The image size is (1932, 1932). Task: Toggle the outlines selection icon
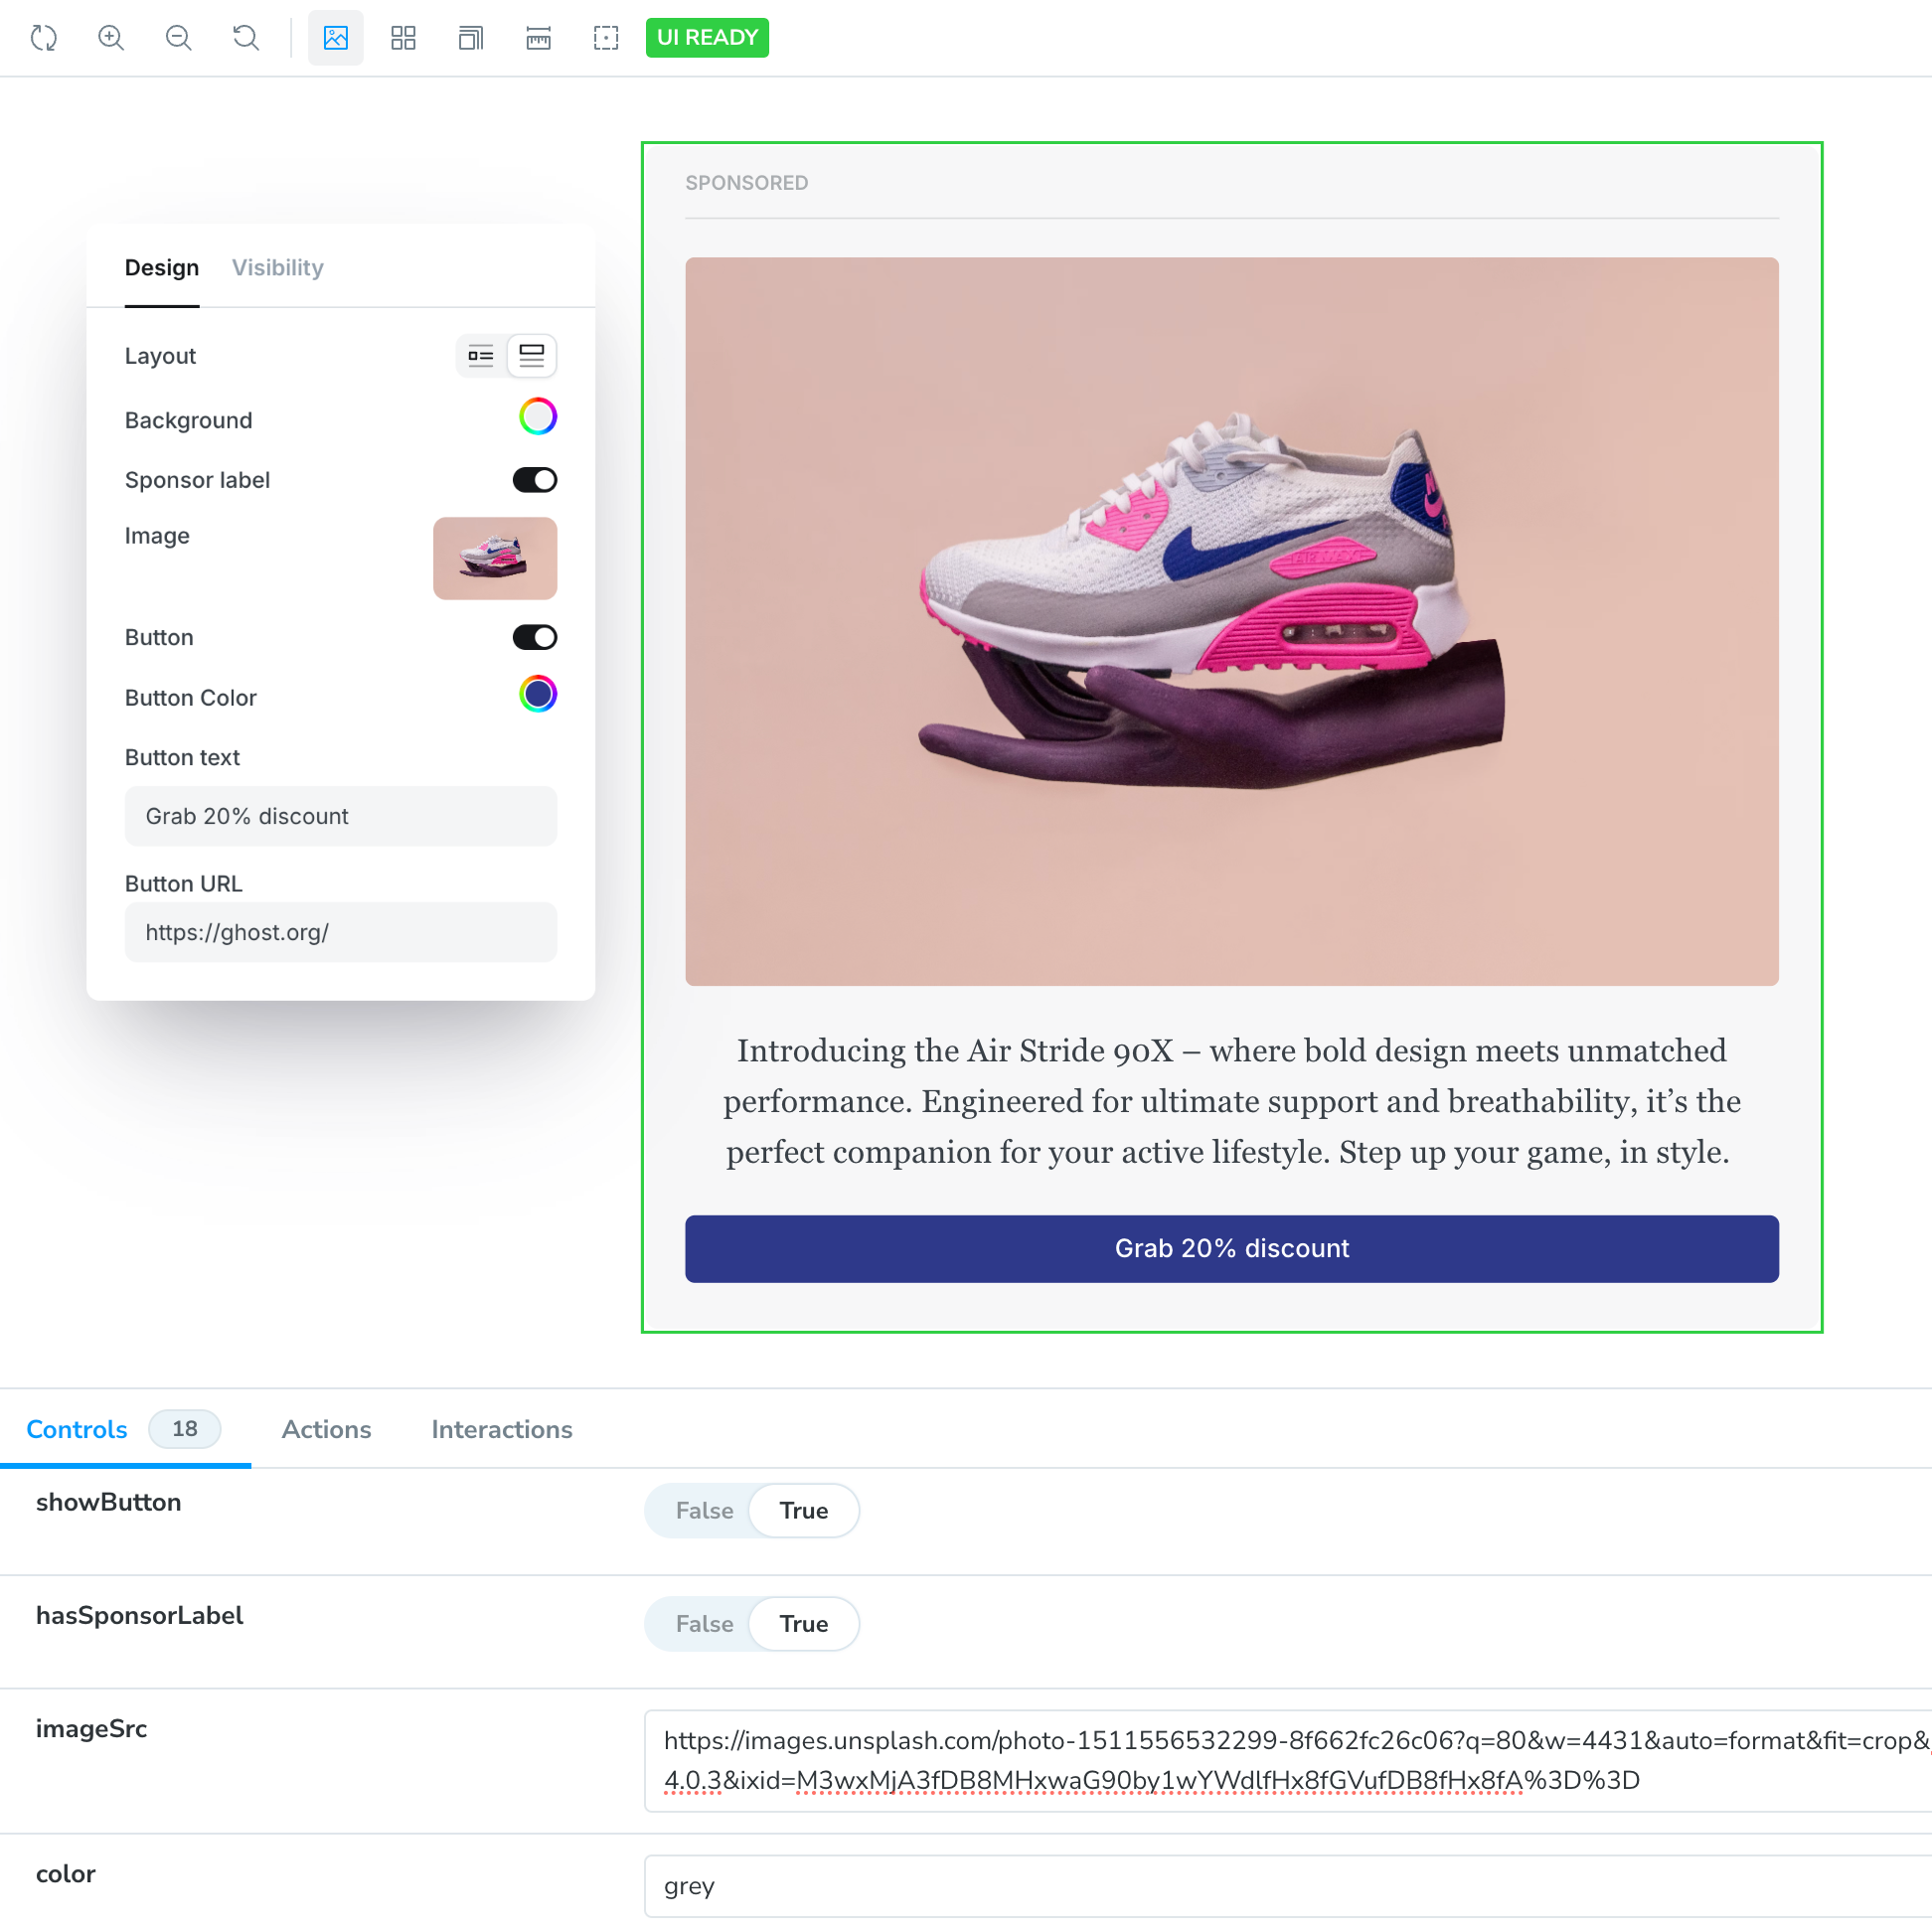(x=606, y=38)
